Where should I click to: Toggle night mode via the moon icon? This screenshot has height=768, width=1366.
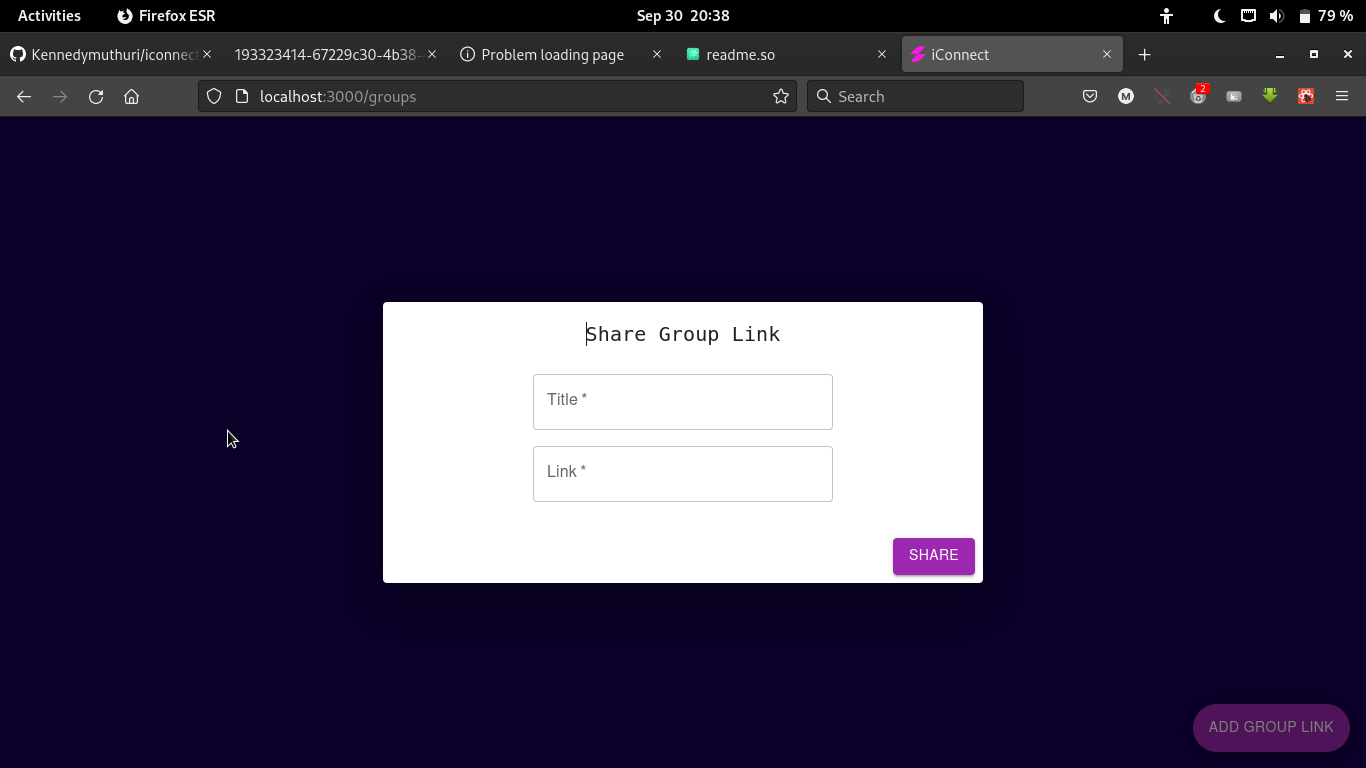(1219, 15)
